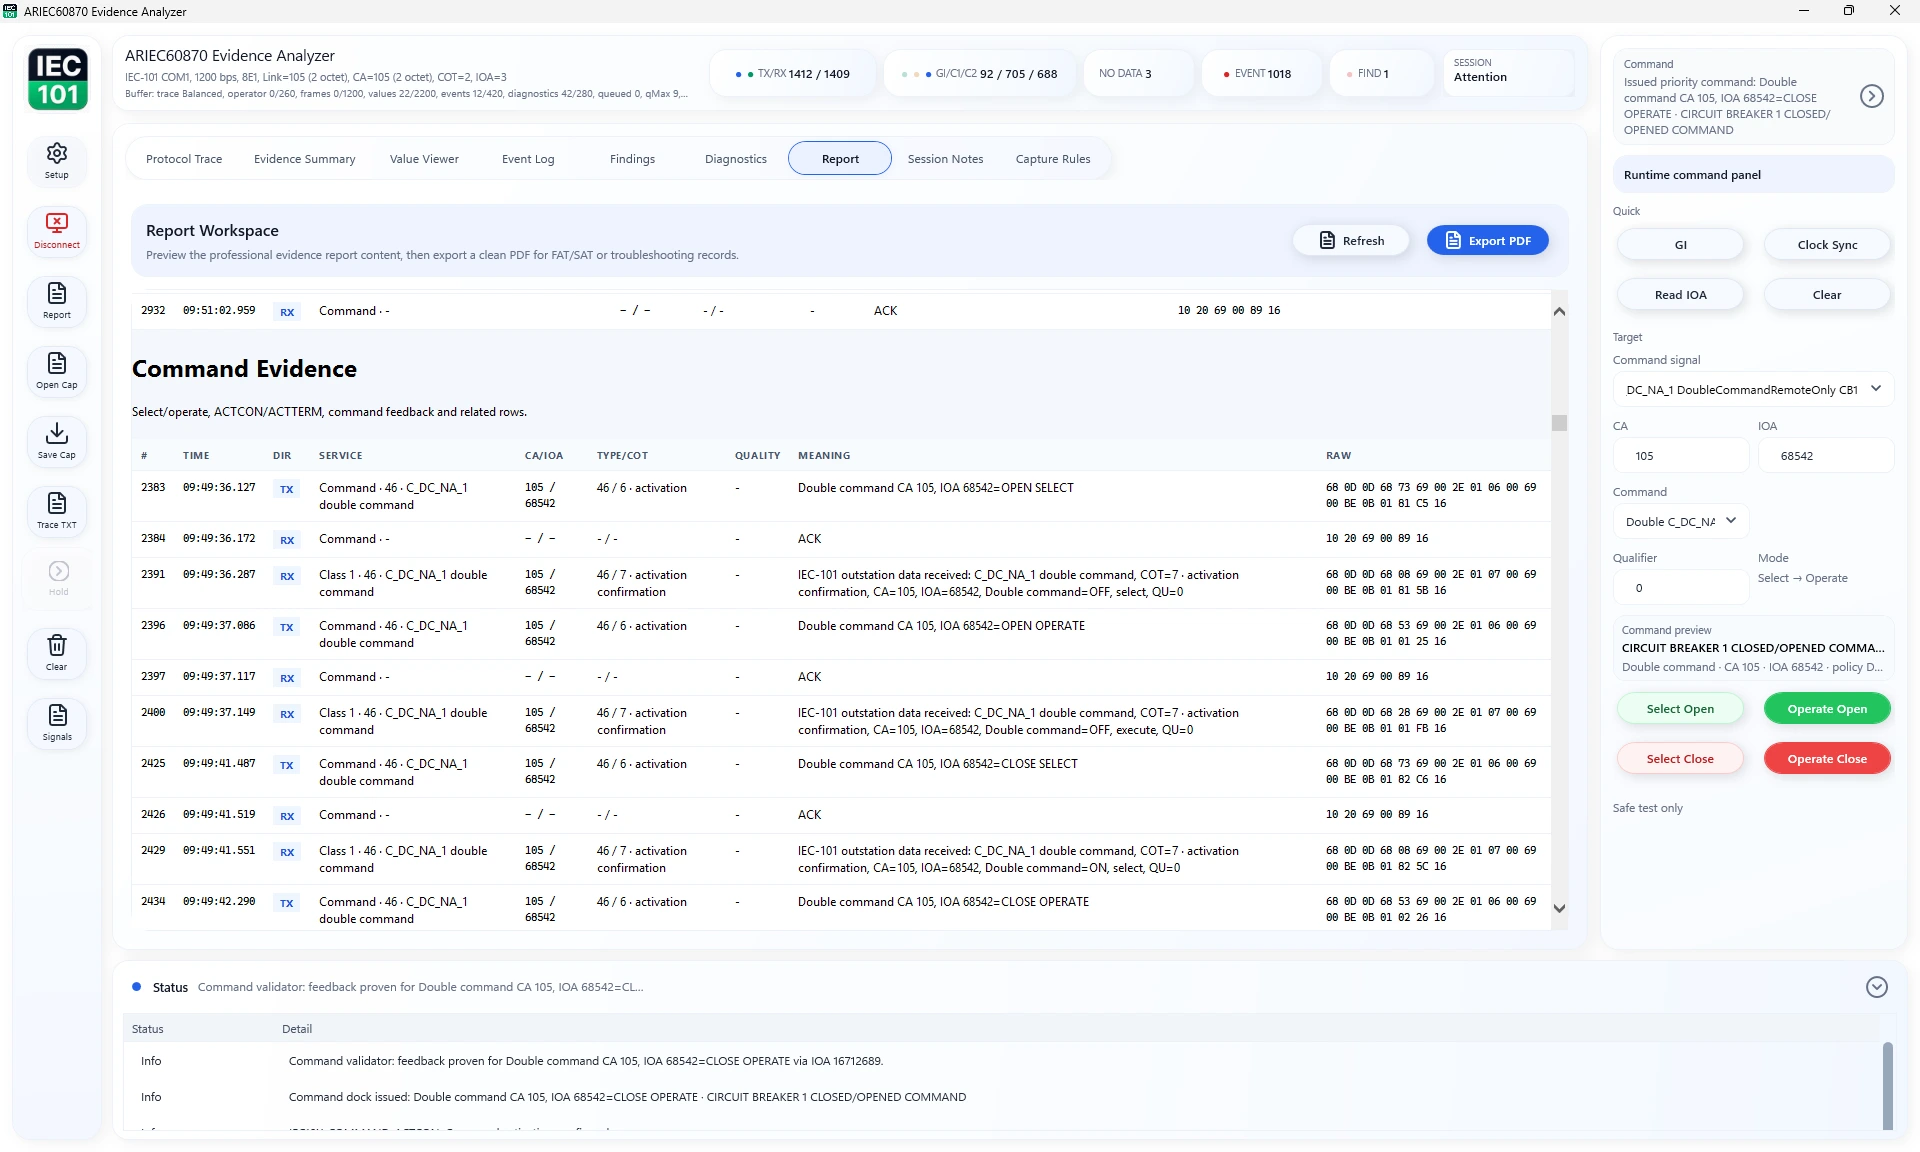Open the Session Notes tab
Screen dimensions: 1920x1152
tap(945, 159)
